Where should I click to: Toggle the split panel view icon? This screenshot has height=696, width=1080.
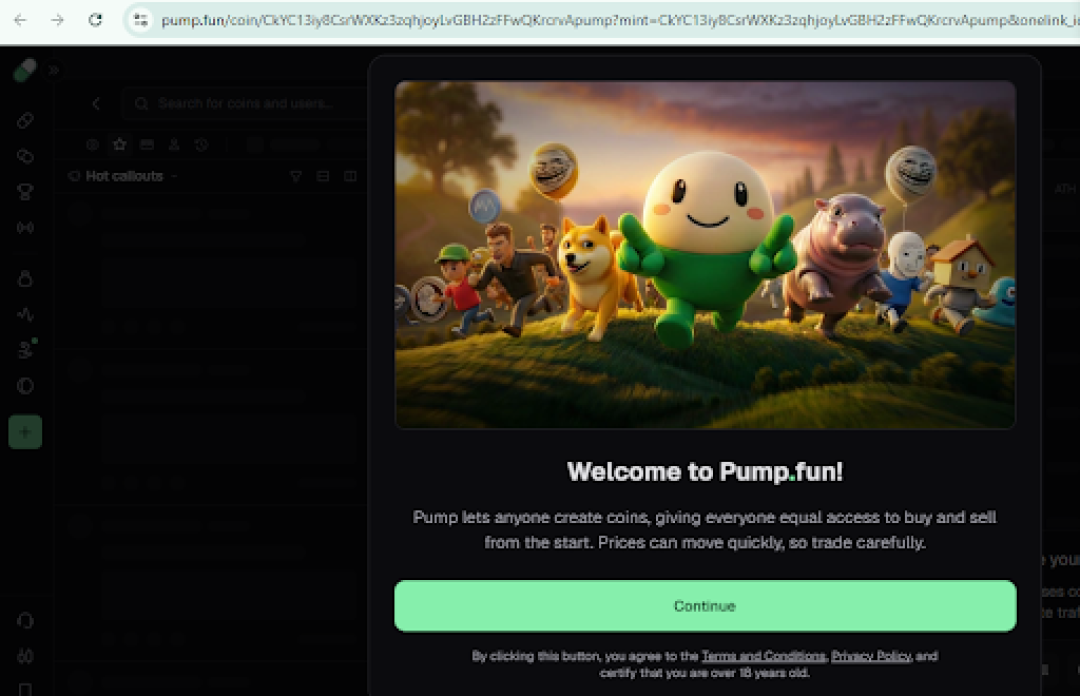[351, 176]
